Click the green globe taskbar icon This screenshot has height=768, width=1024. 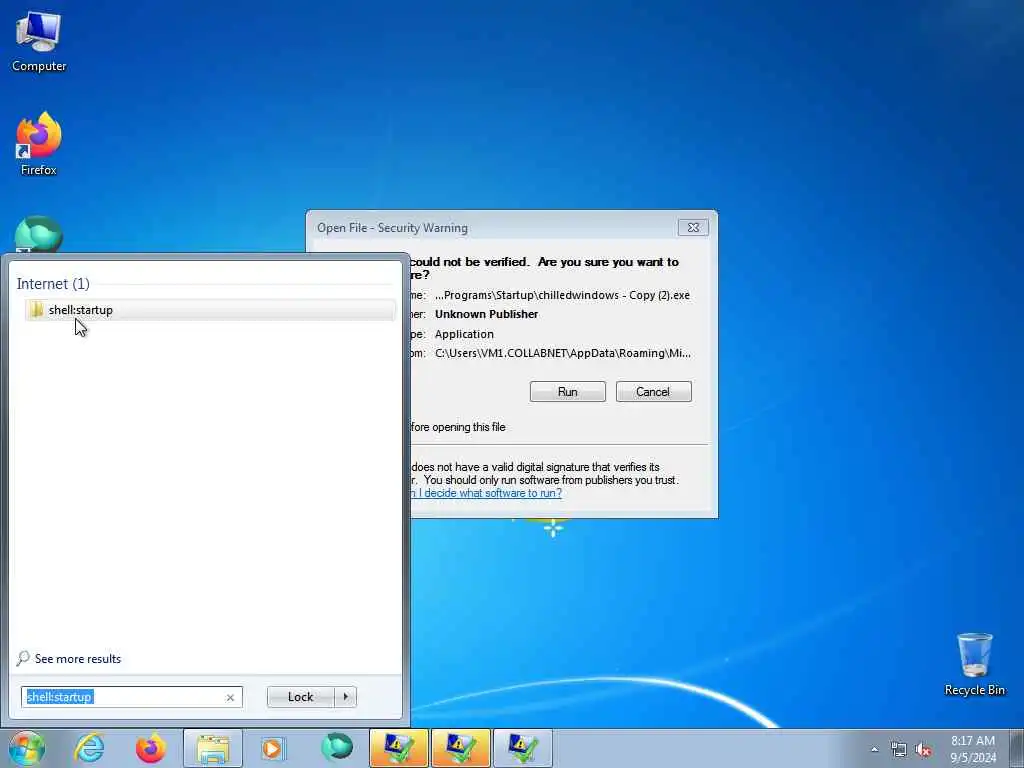point(337,748)
